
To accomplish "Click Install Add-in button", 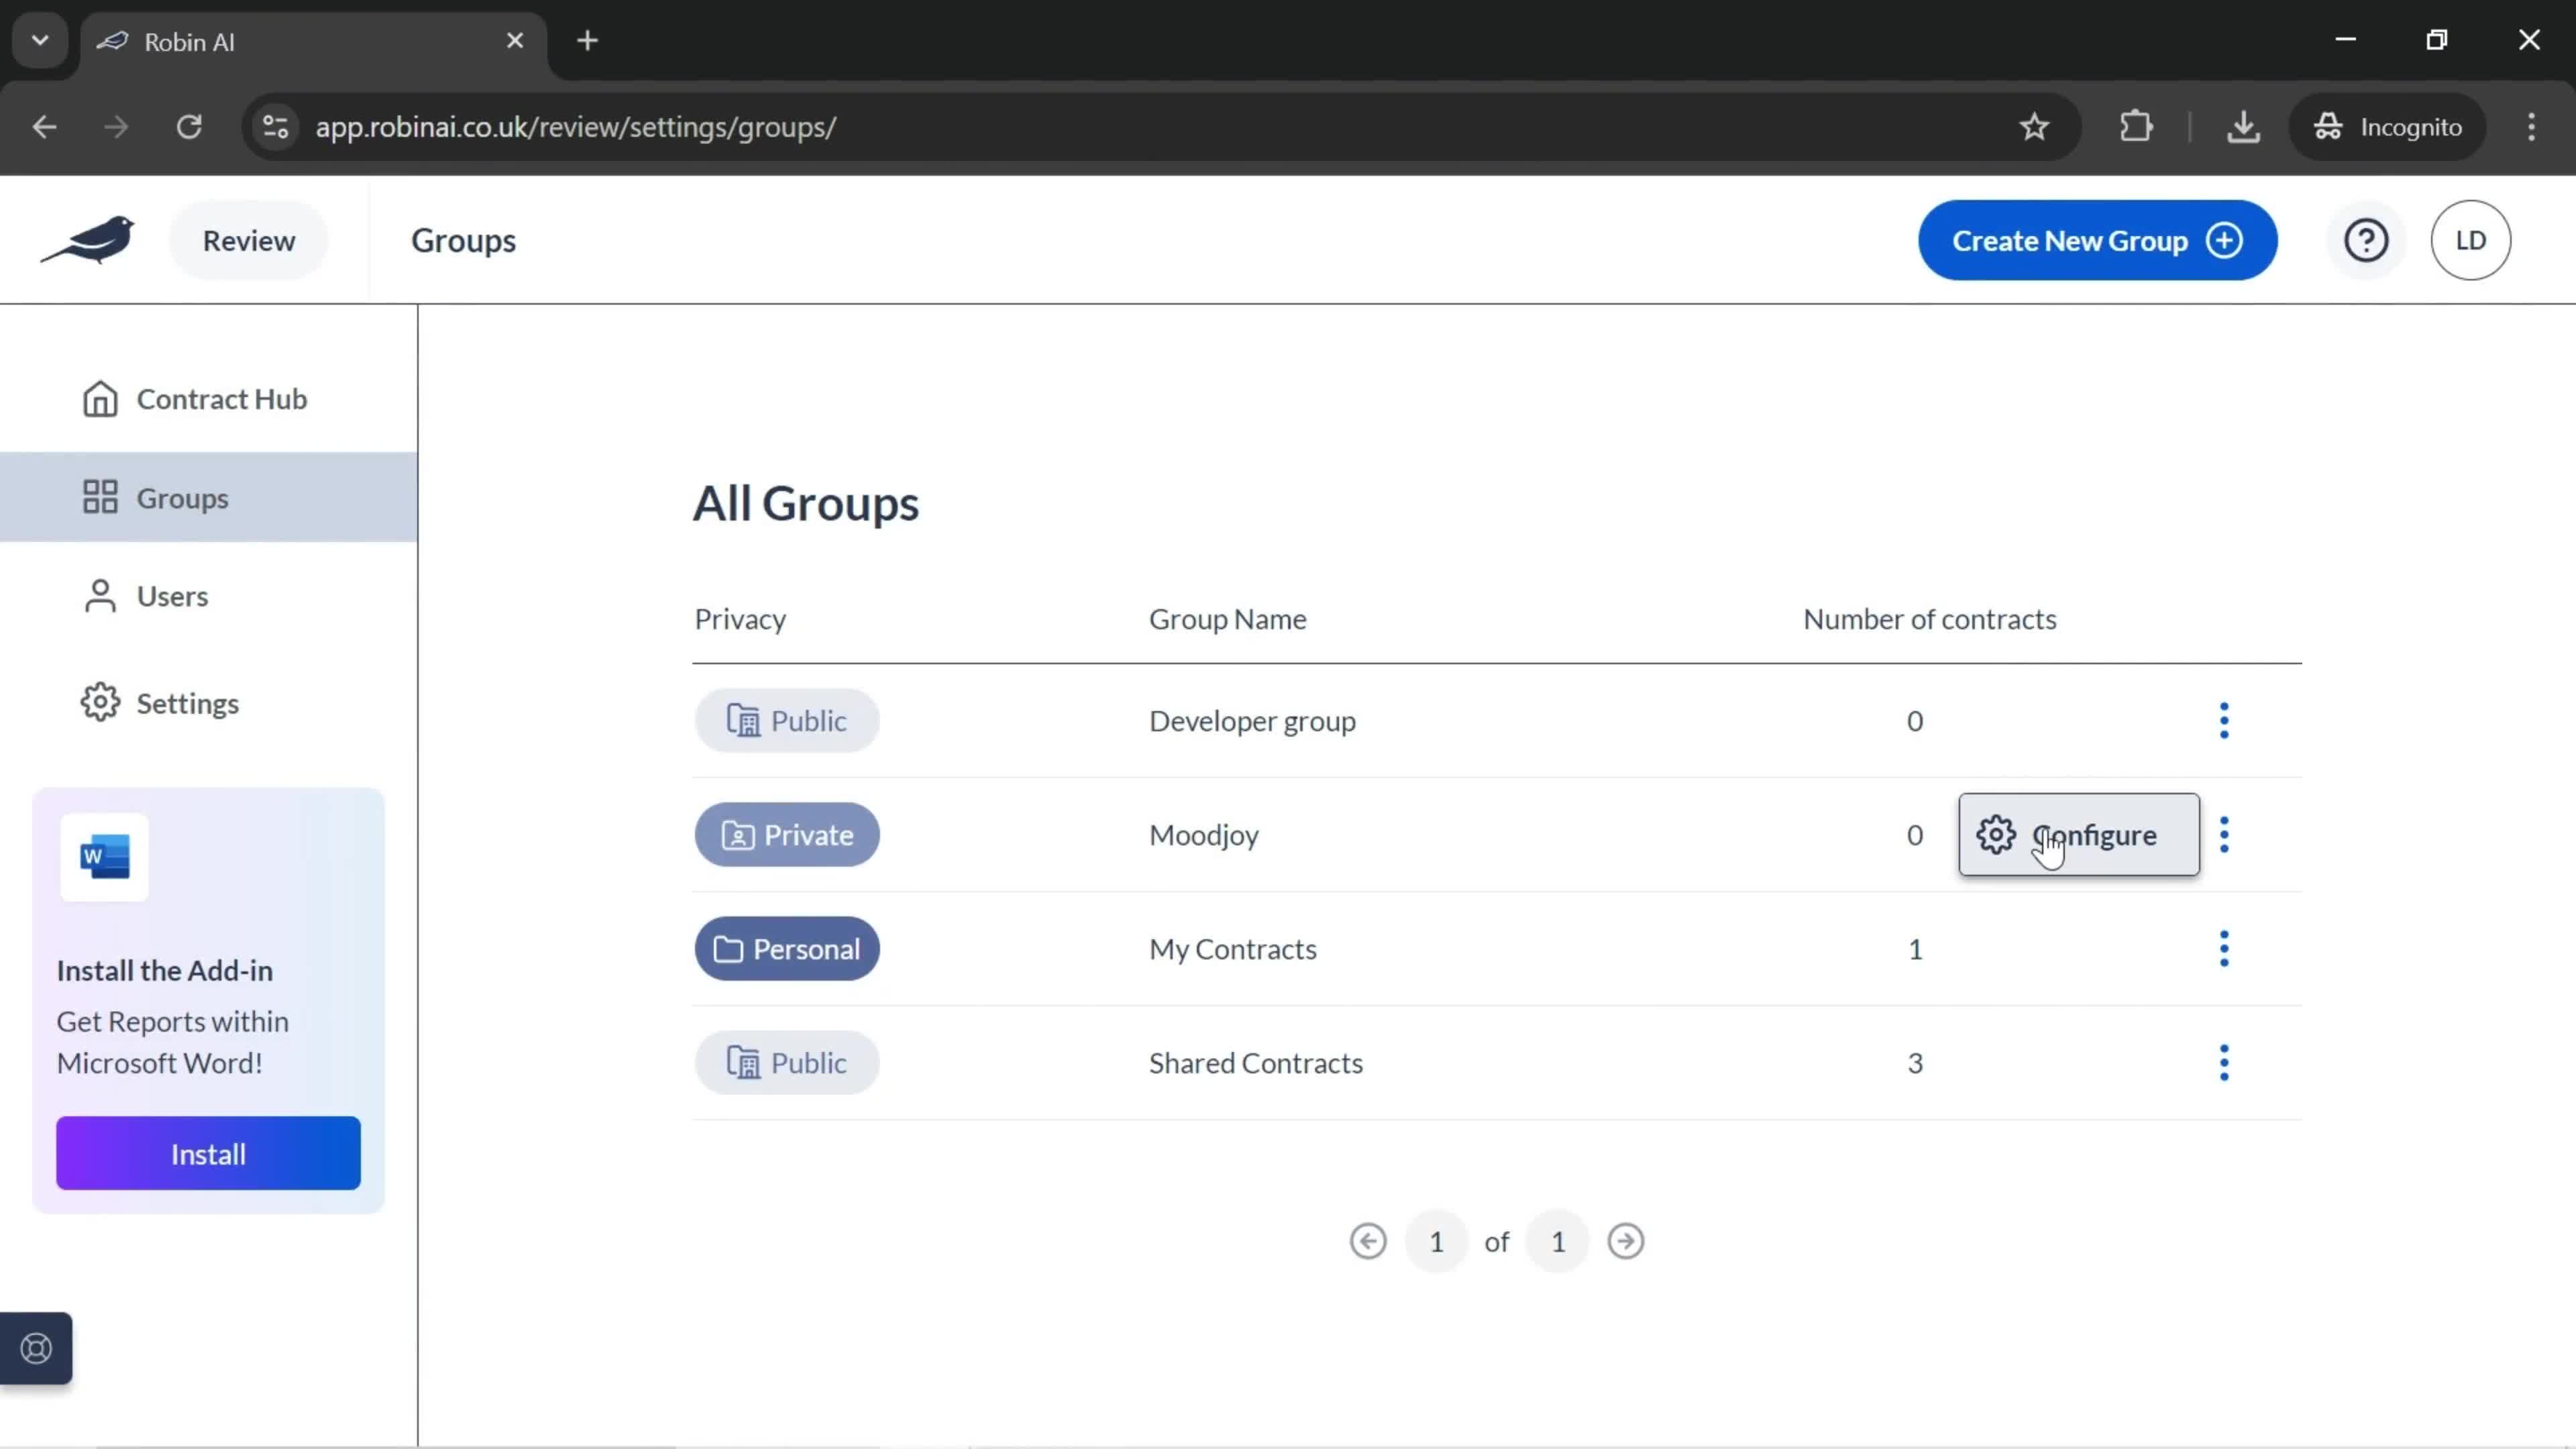I will [207, 1154].
